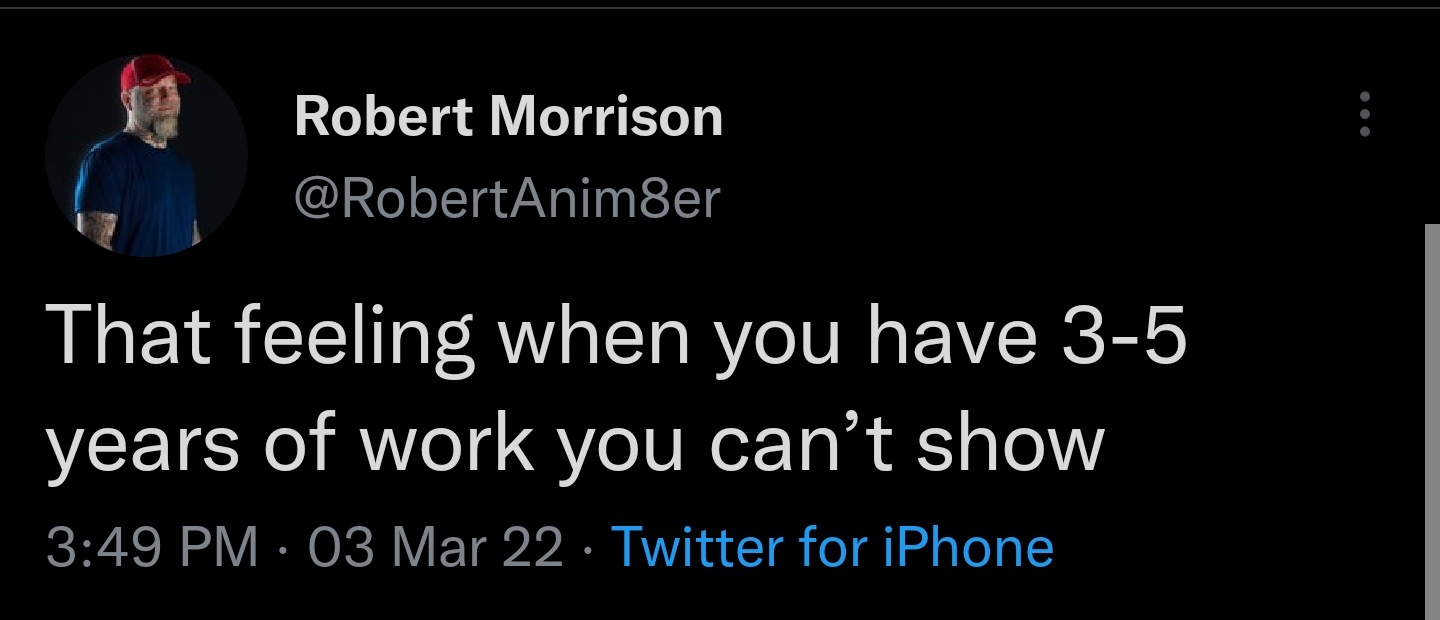Click the word "iPhone" in the source label
The image size is (1440, 620).
[969, 547]
